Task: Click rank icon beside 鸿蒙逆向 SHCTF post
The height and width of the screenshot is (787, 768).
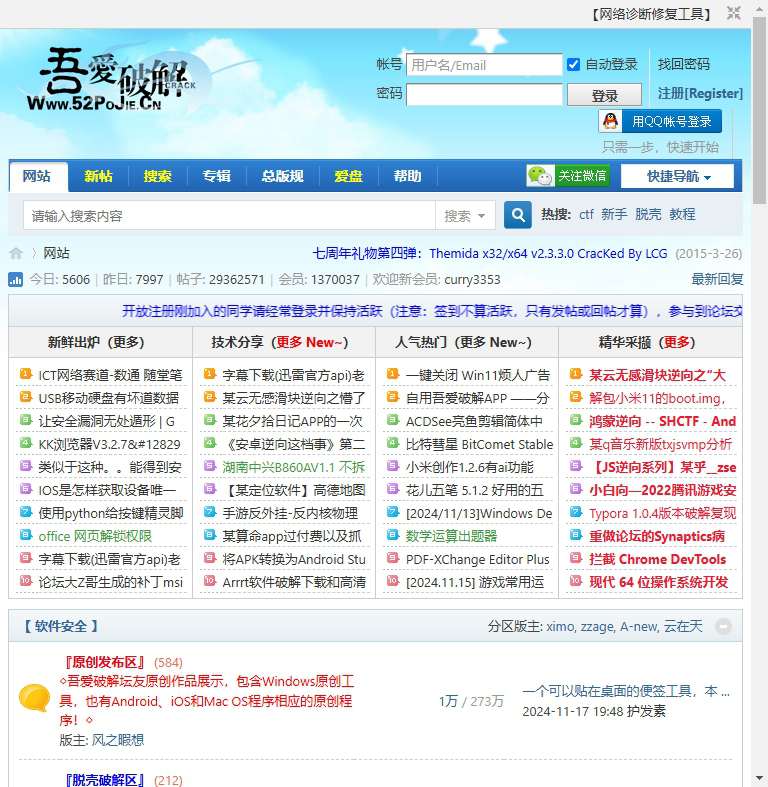Action: tap(576, 420)
